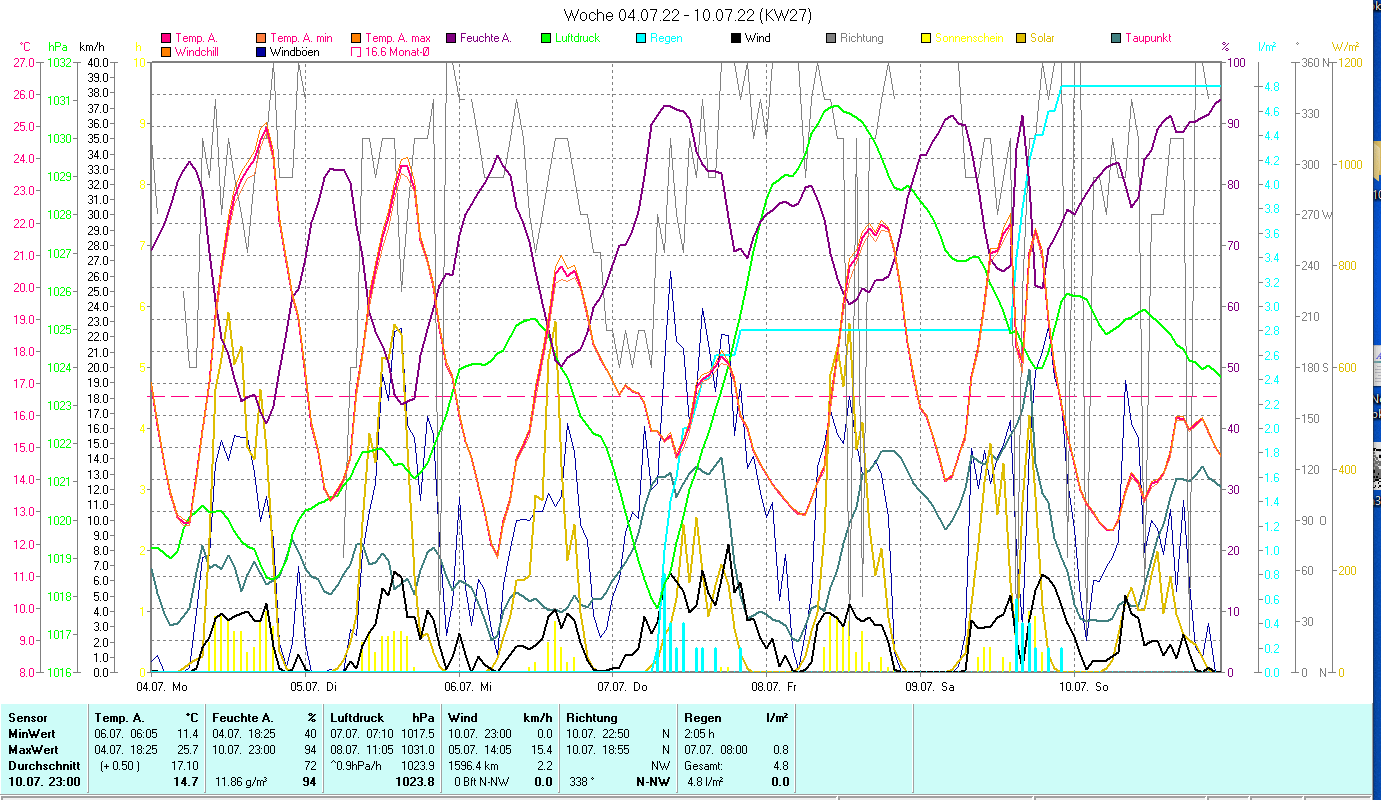
Task: Click the 'Luftdruck' column header in the data table
Action: pyautogui.click(x=358, y=718)
